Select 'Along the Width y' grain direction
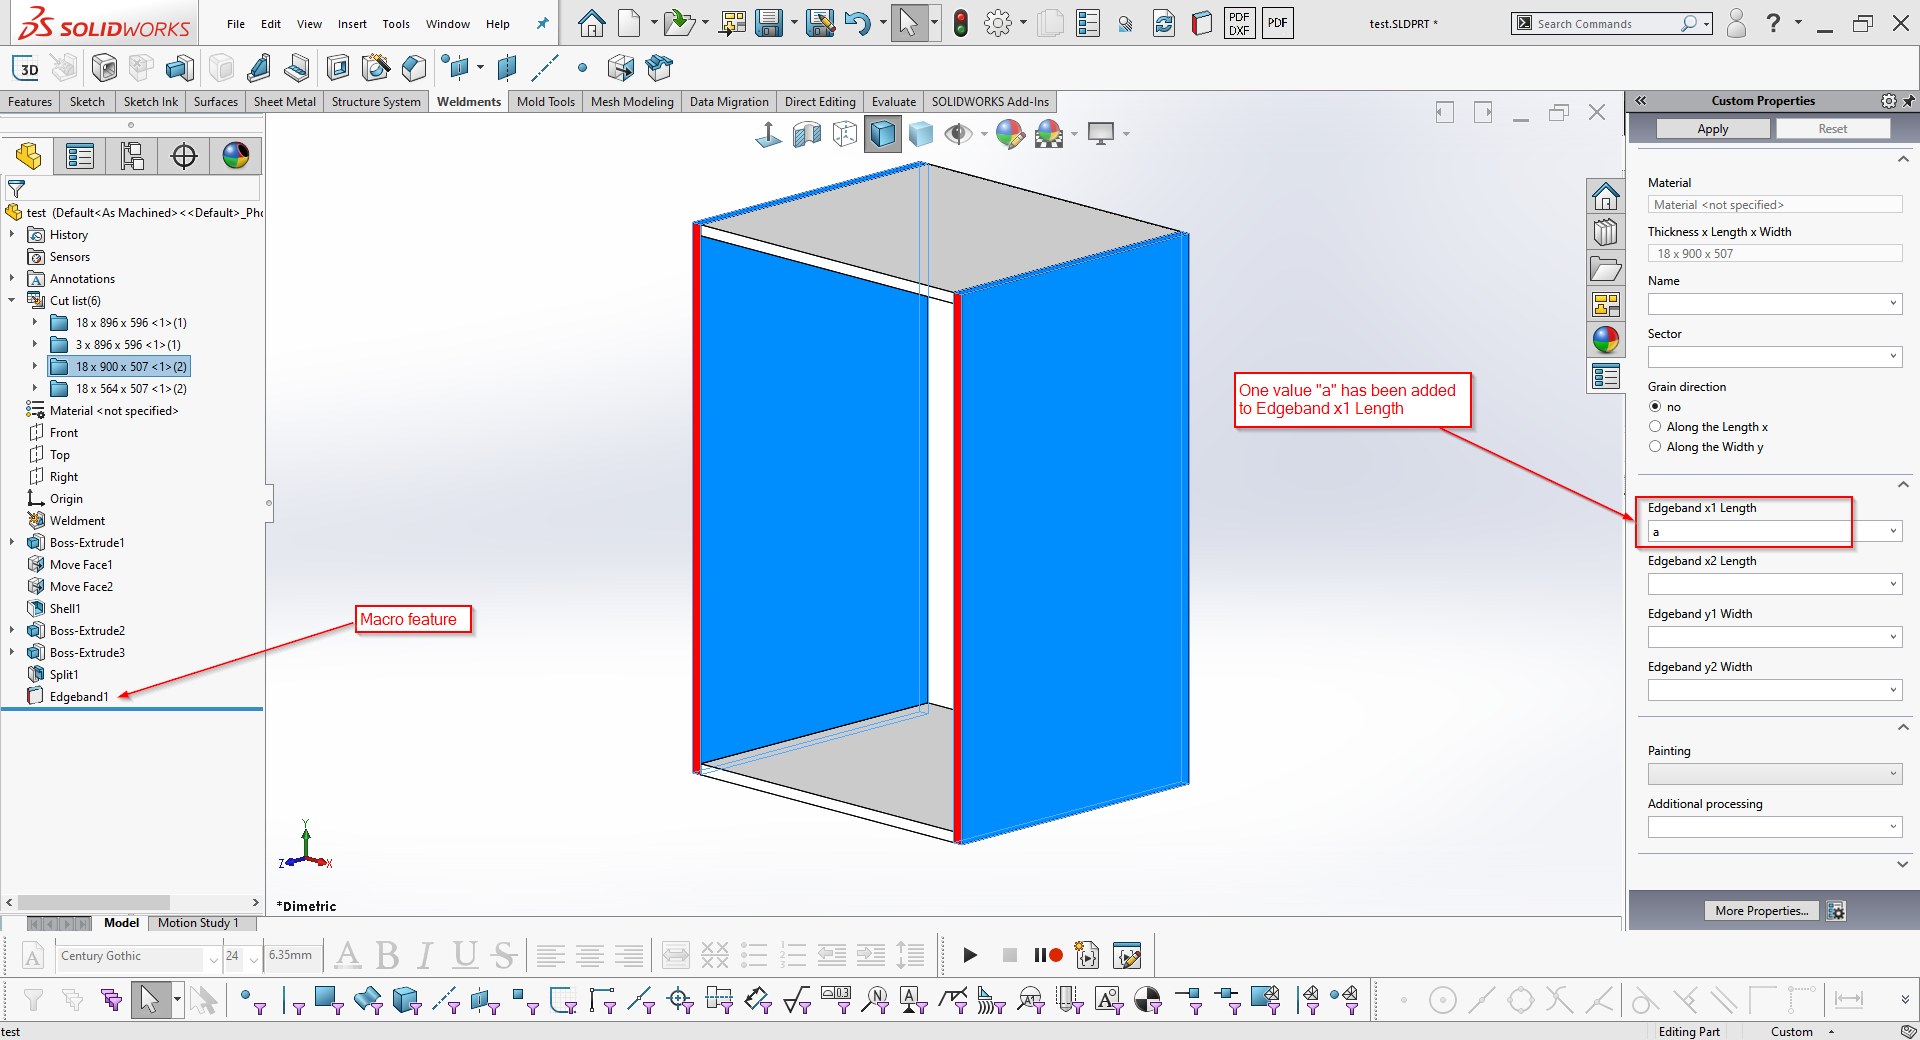 coord(1655,447)
